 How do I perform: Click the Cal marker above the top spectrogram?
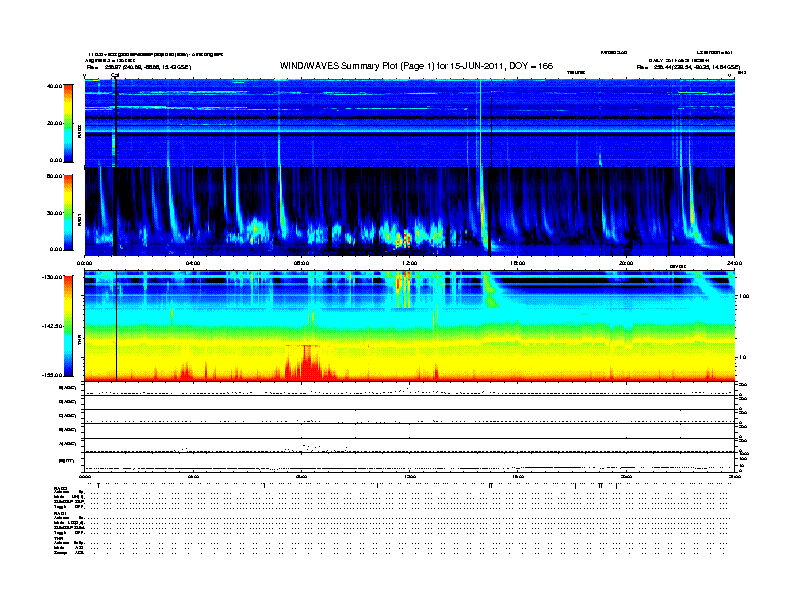click(x=115, y=74)
